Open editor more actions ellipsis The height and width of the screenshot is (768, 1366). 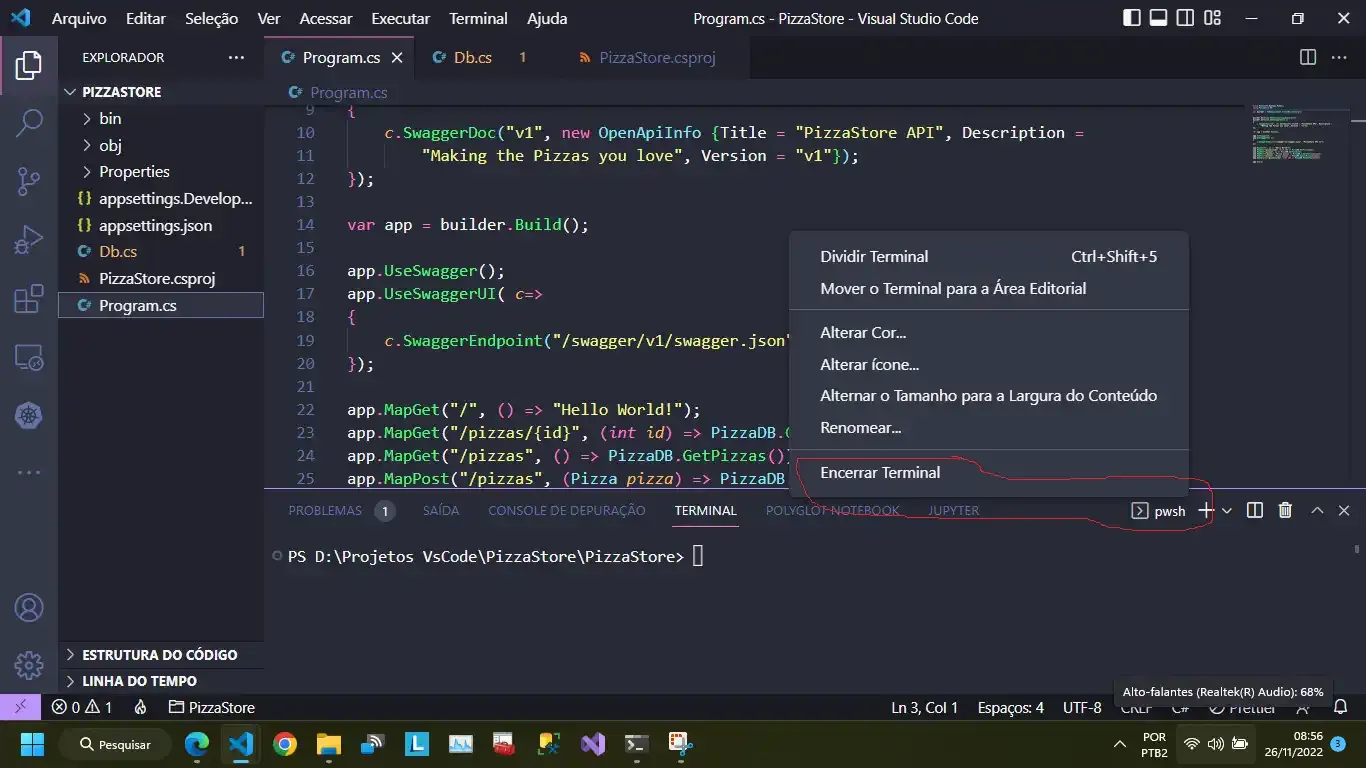pos(1340,57)
